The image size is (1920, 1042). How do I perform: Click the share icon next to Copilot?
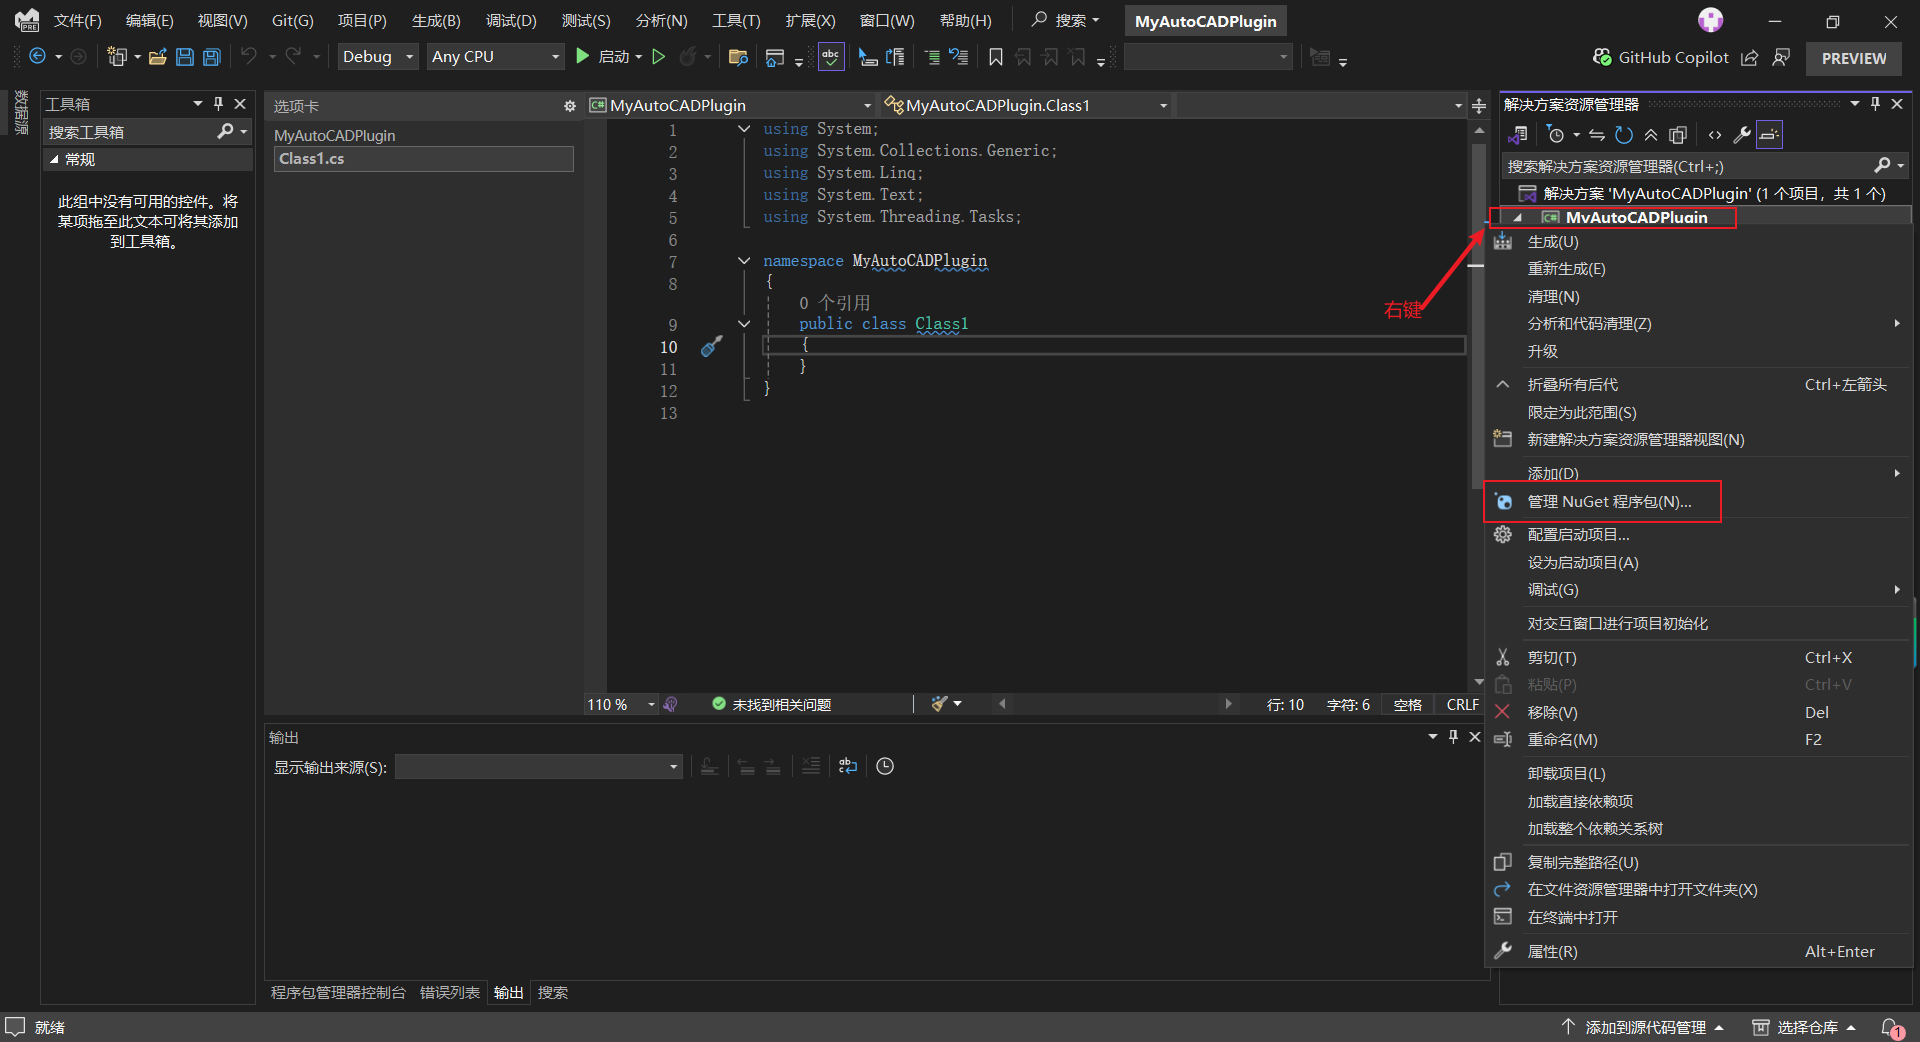(1749, 57)
